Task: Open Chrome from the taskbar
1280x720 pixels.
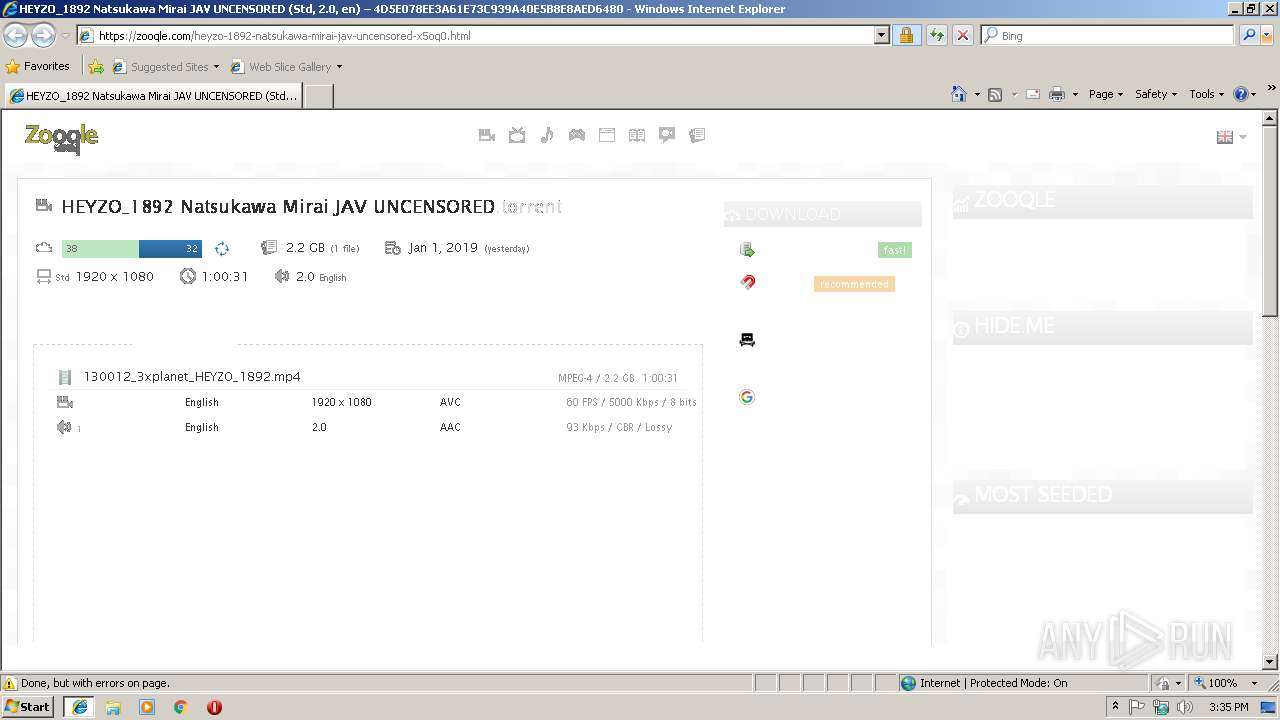Action: [x=181, y=707]
